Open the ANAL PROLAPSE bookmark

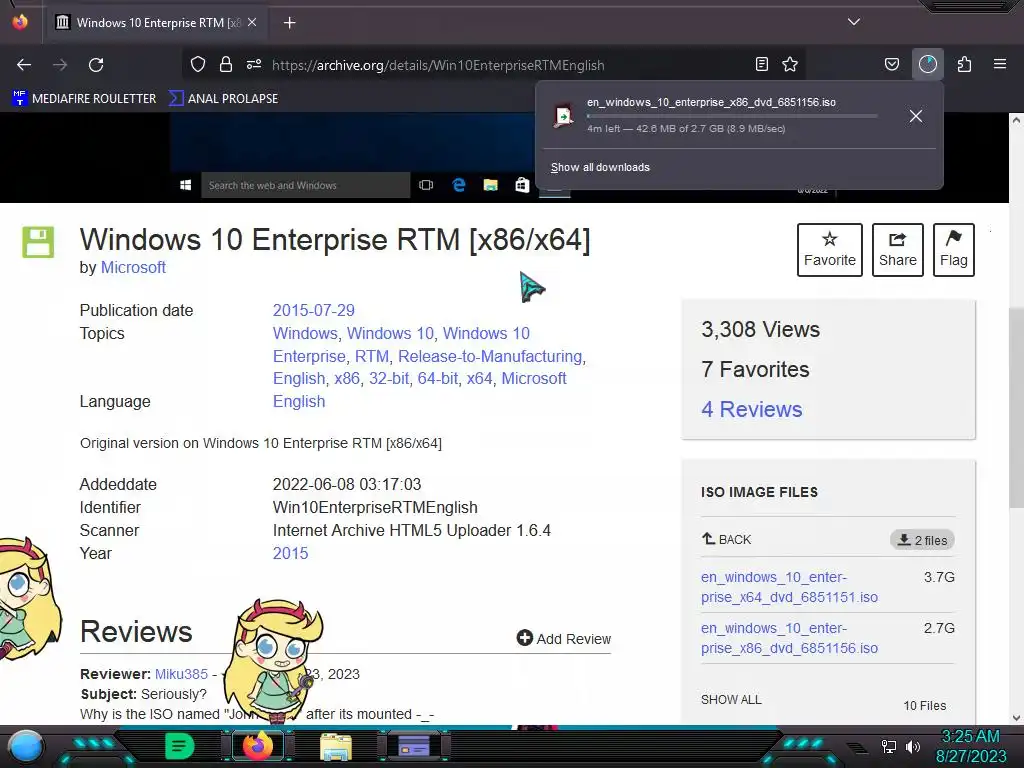pyautogui.click(x=224, y=99)
